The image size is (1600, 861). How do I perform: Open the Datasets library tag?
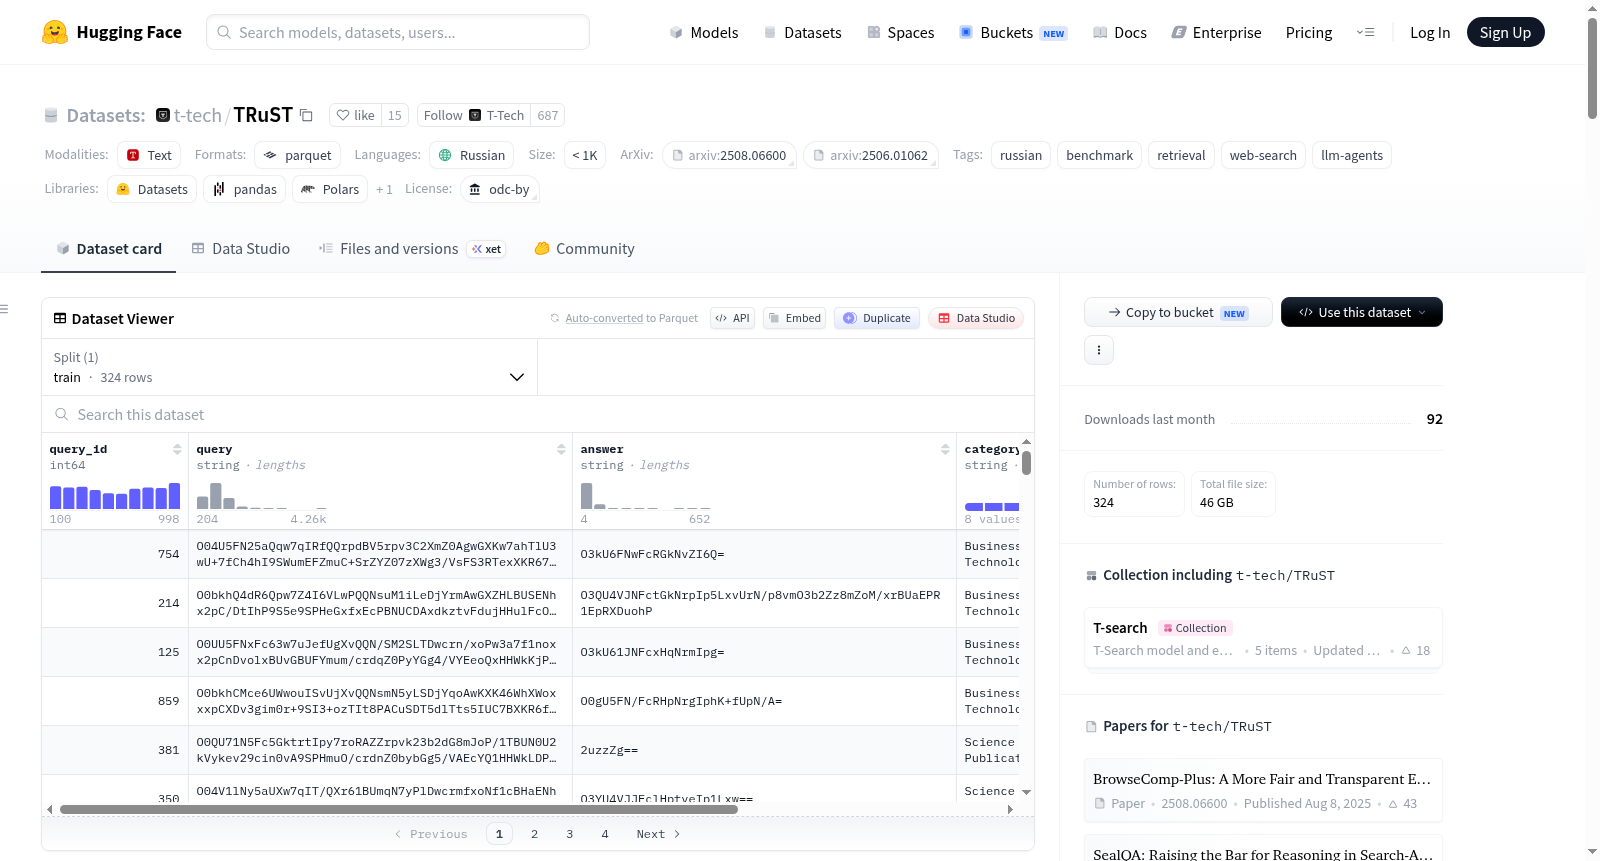pyautogui.click(x=152, y=189)
